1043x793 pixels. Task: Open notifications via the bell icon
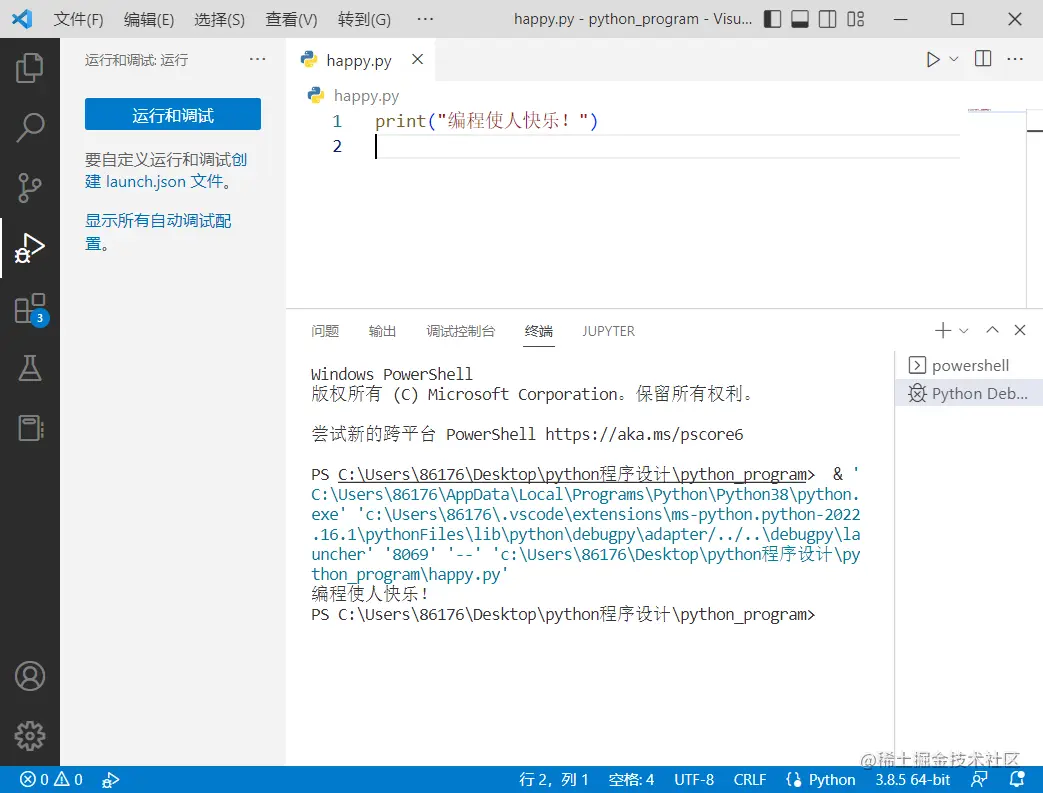pyautogui.click(x=1017, y=779)
